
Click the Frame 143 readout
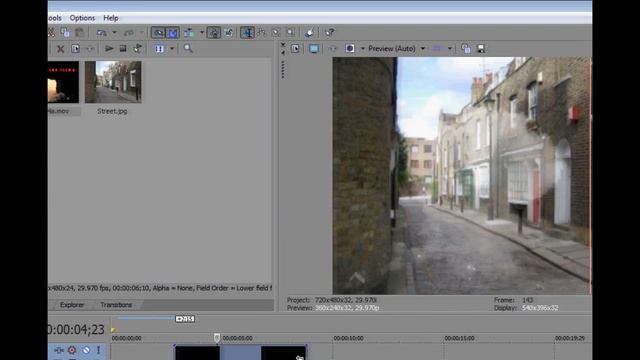513,300
